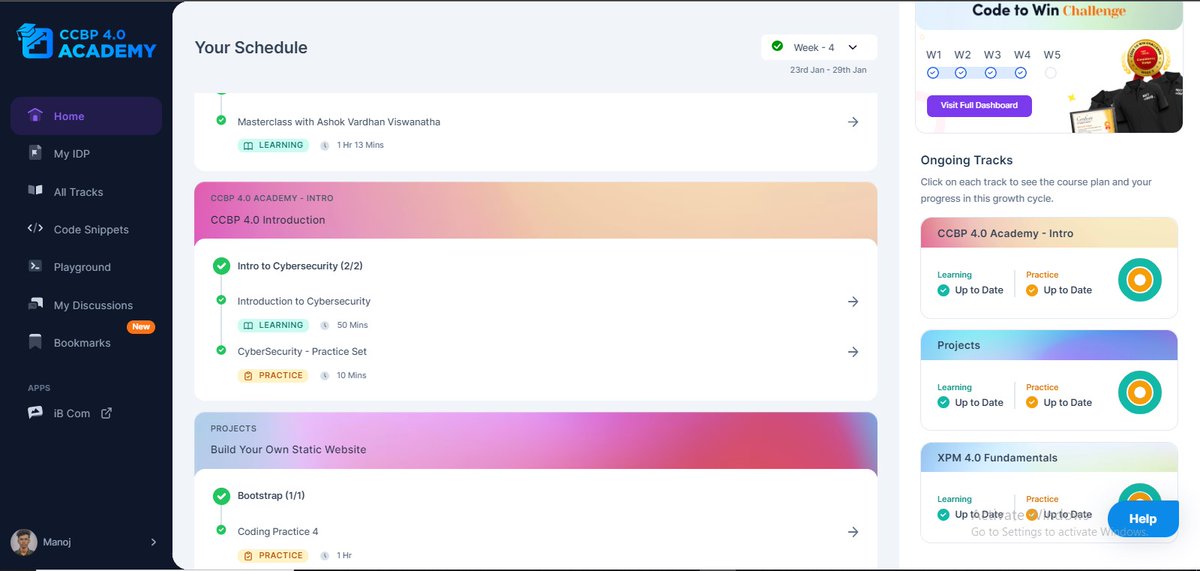The image size is (1200, 571).
Task: Select the W3 completed week checkmark
Action: (991, 73)
